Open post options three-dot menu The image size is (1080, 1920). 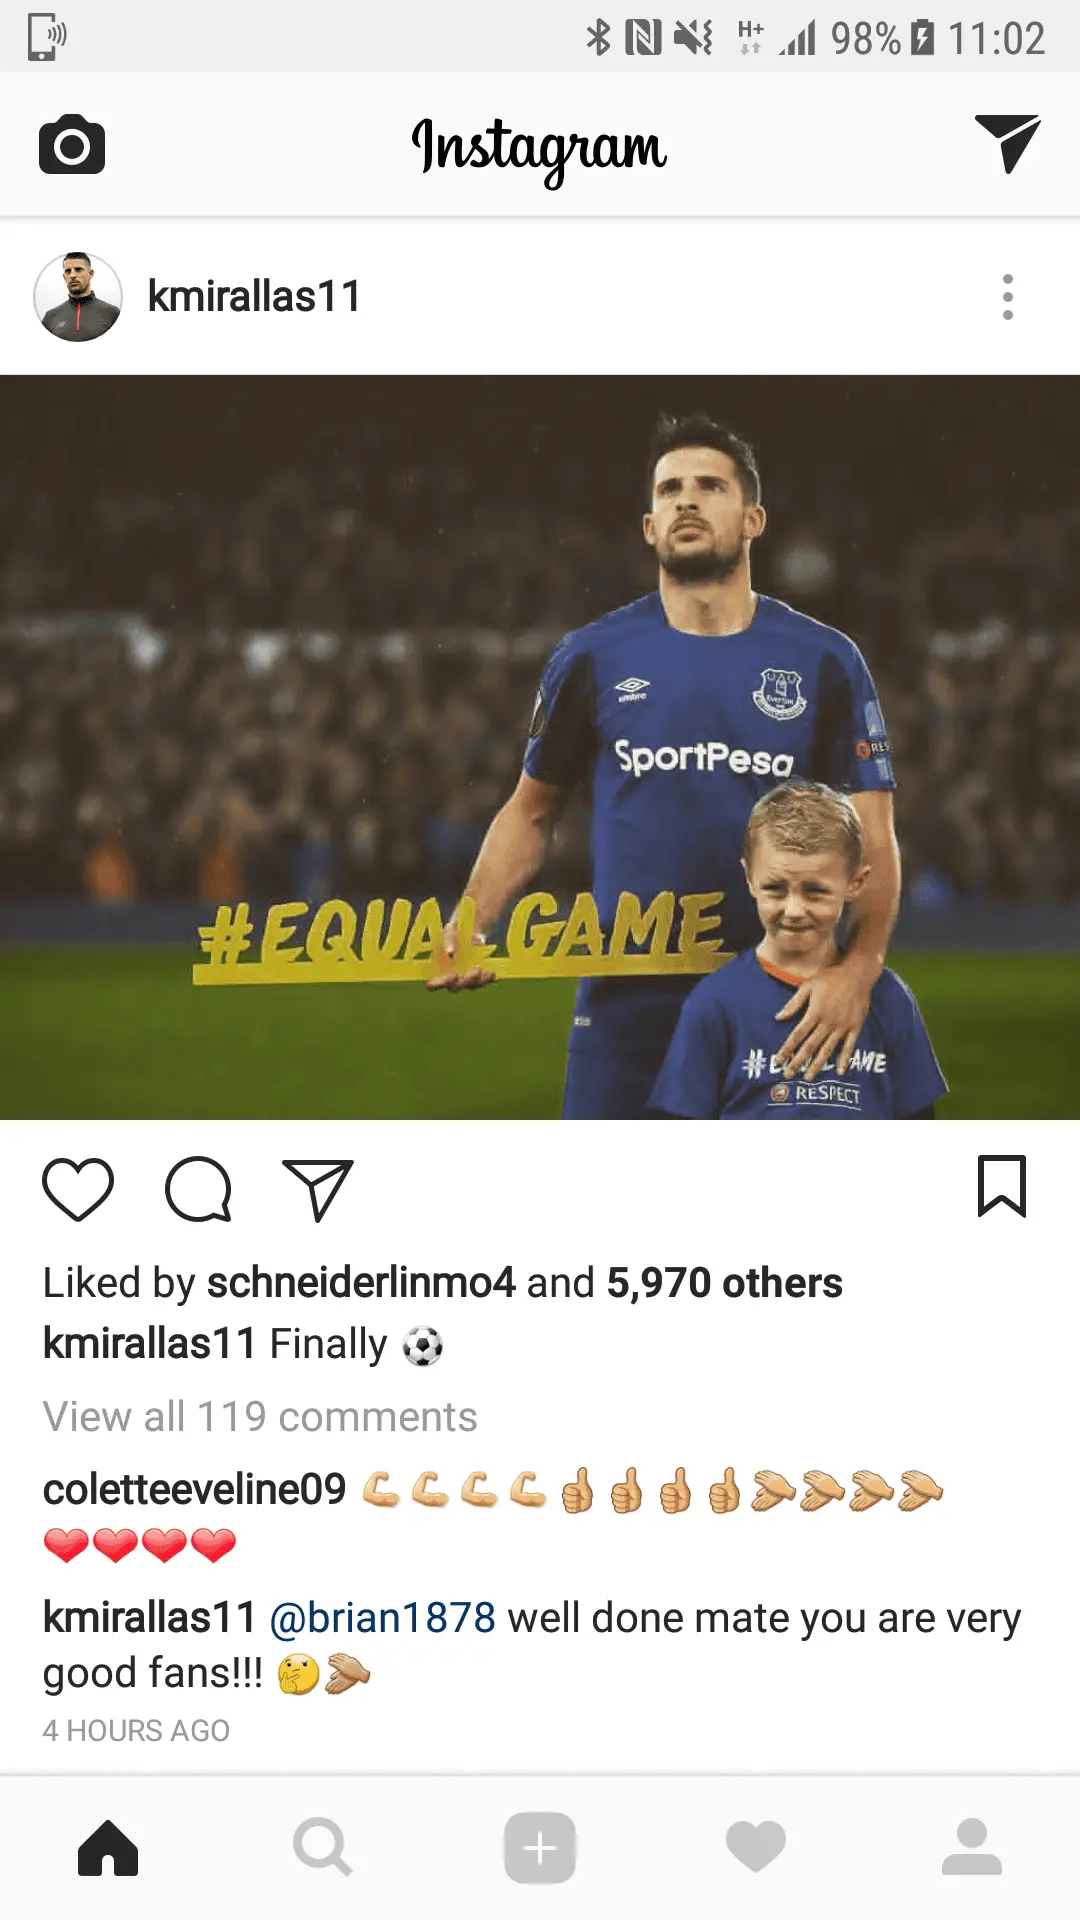(x=1008, y=297)
